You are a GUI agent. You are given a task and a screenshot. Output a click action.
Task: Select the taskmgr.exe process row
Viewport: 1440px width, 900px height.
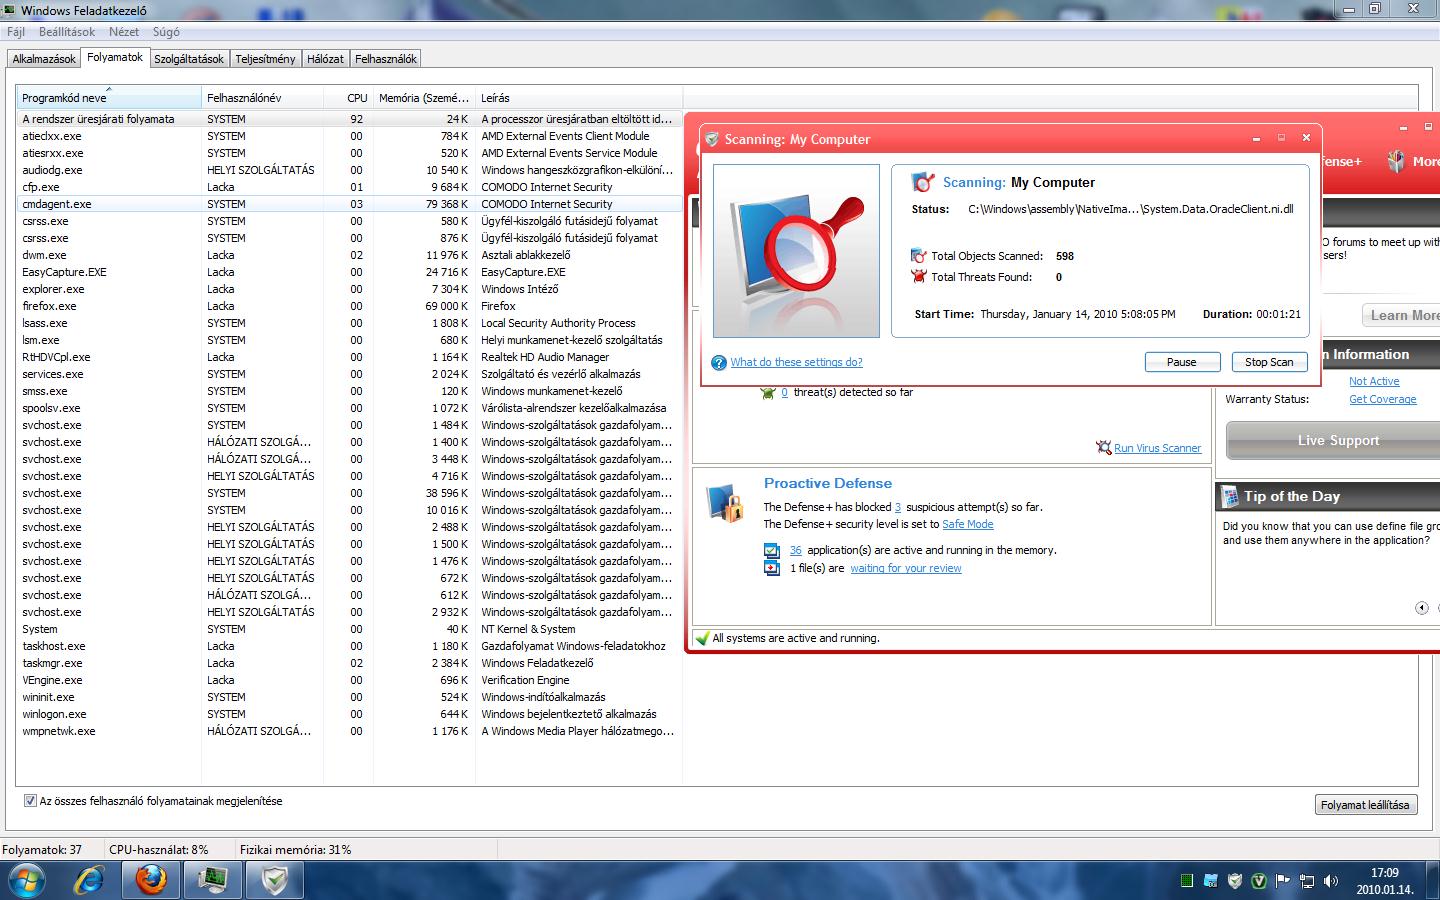pyautogui.click(x=349, y=663)
